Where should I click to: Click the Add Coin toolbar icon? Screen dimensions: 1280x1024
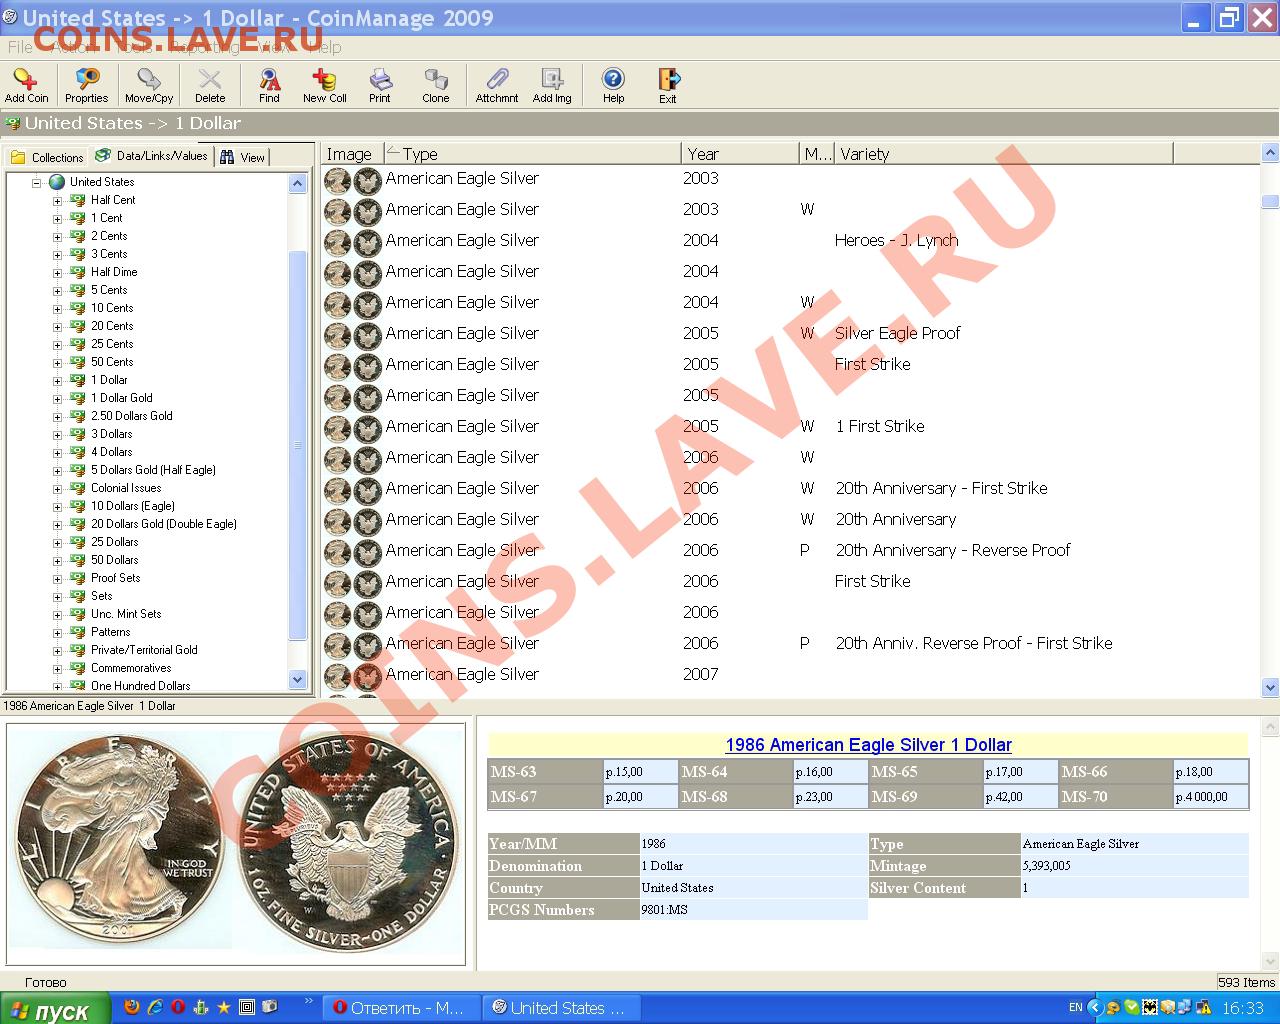coord(26,85)
